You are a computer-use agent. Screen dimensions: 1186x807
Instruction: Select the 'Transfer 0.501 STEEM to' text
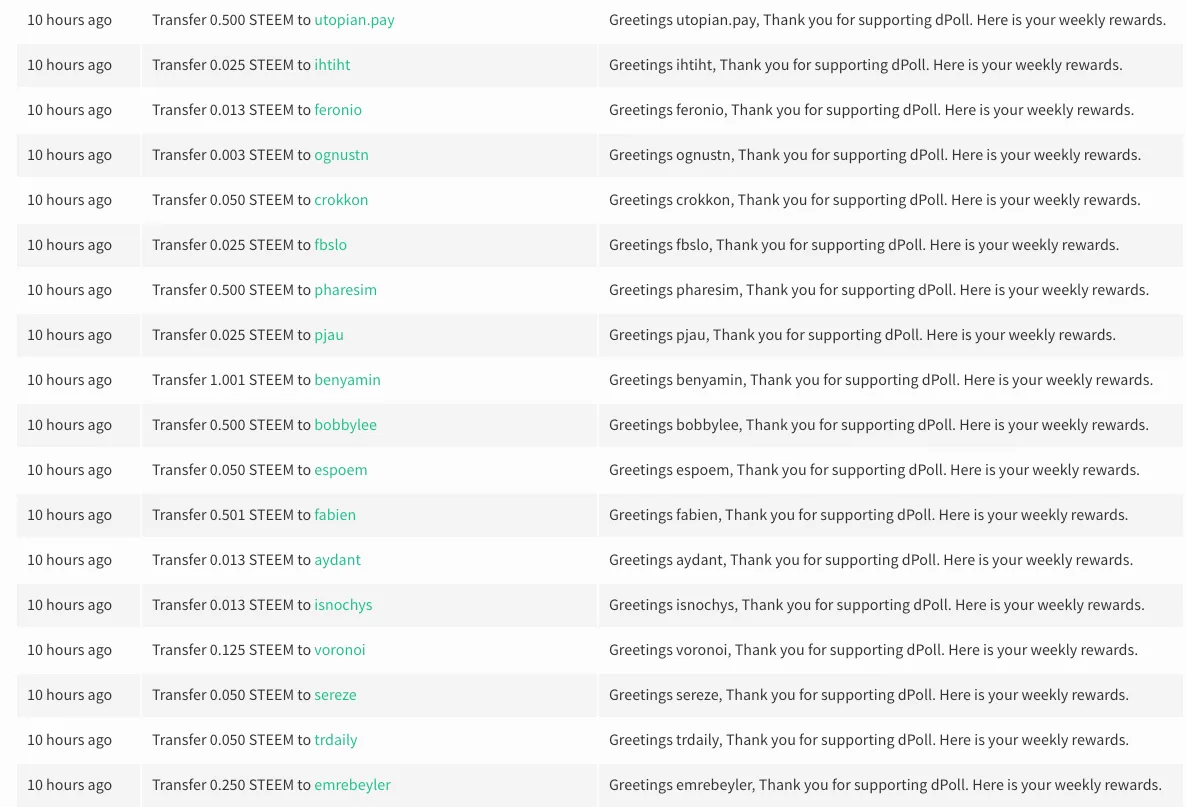click(x=231, y=515)
